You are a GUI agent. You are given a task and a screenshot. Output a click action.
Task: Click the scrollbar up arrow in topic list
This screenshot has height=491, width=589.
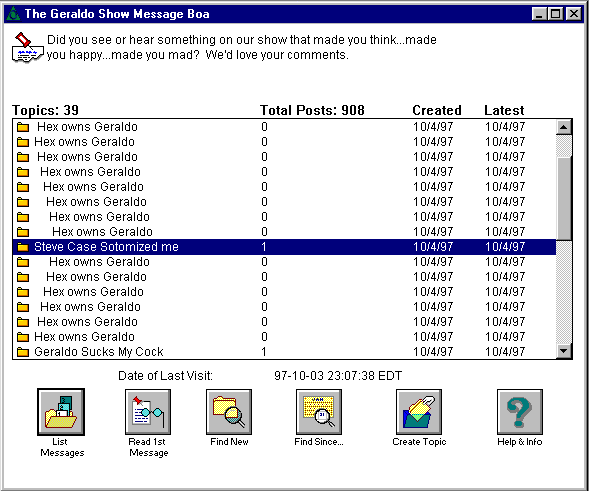(564, 127)
